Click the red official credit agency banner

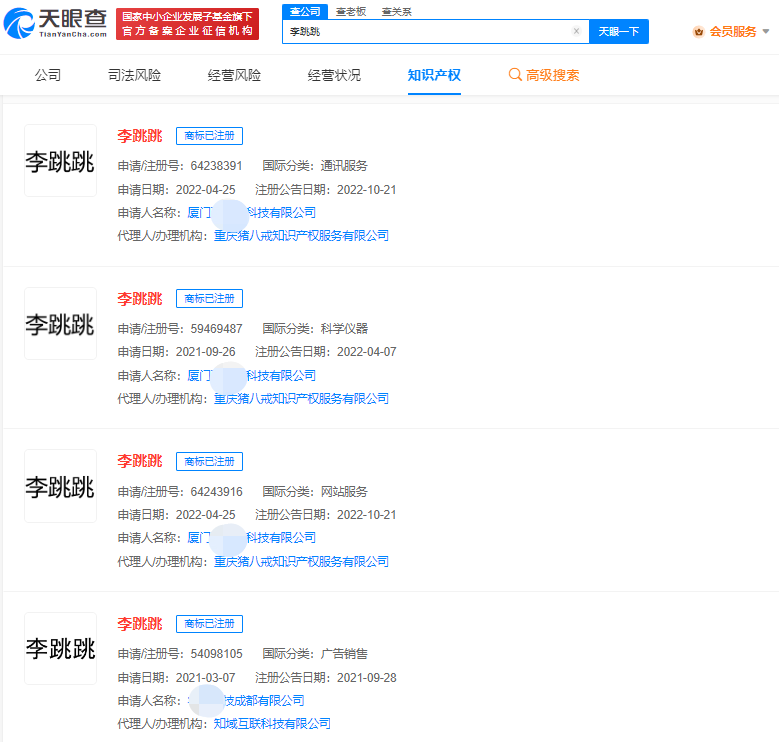pos(187,24)
